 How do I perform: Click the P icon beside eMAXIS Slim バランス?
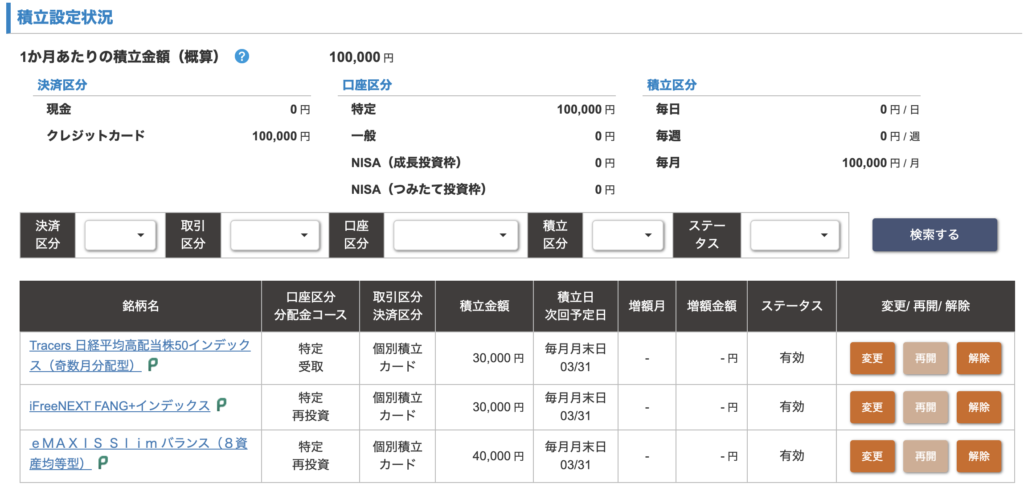click(102, 463)
